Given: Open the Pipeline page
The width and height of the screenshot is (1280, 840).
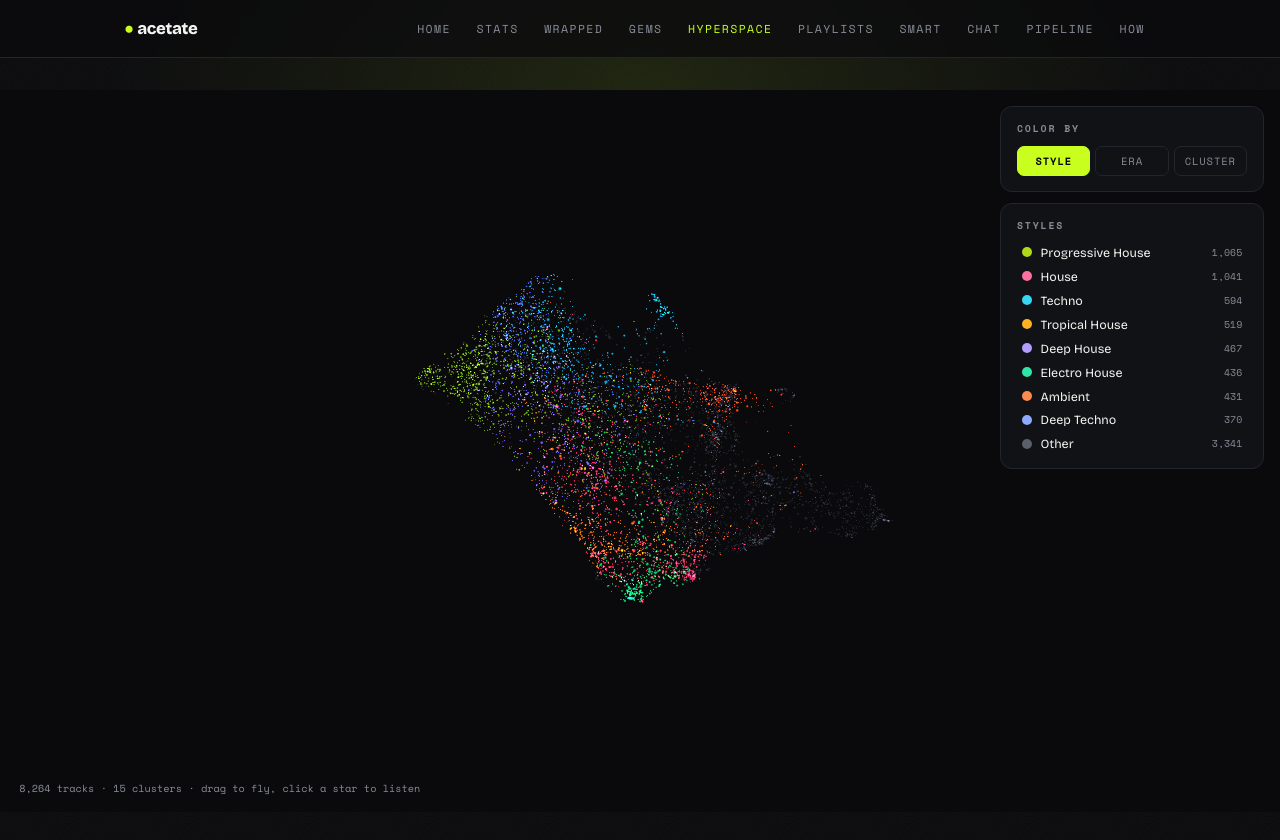Looking at the screenshot, I should [x=1059, y=29].
